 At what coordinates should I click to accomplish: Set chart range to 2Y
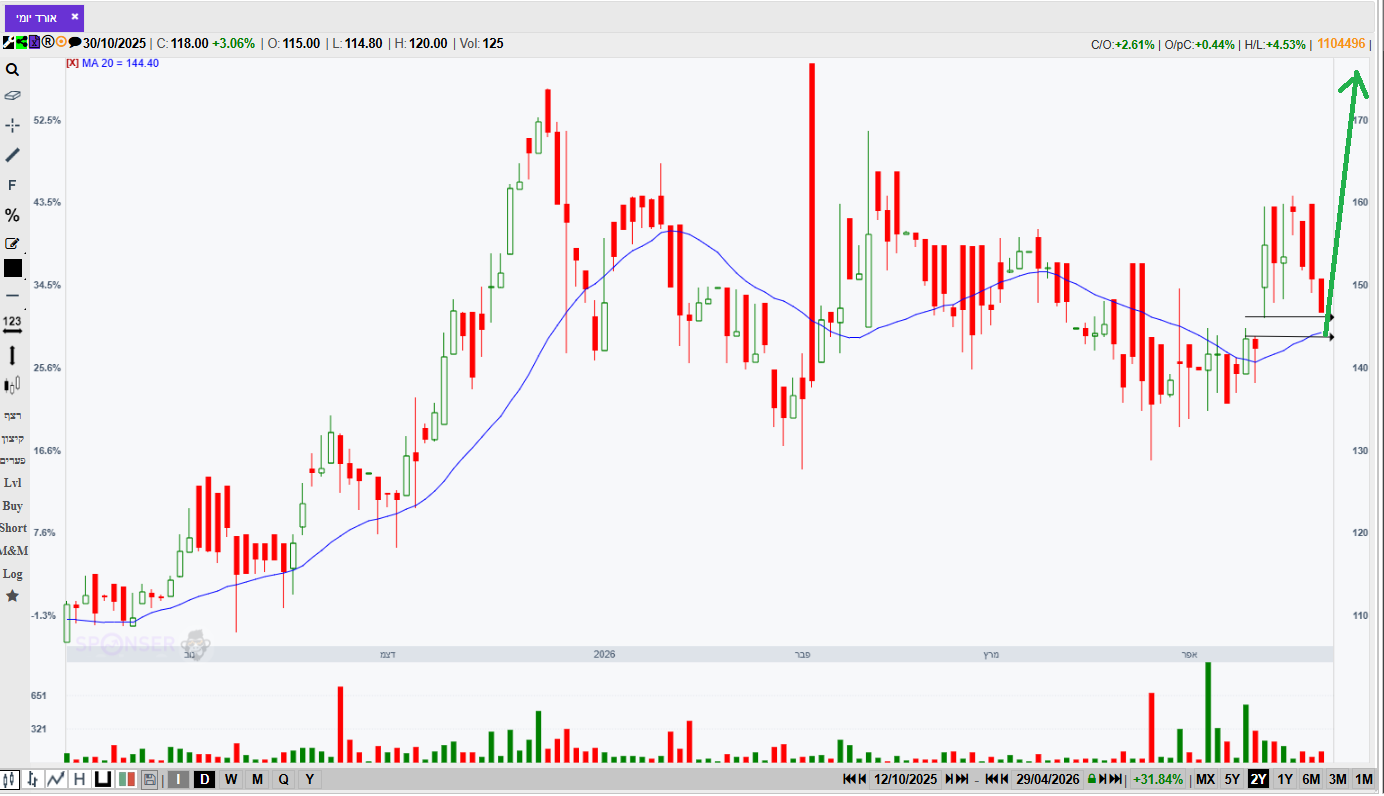1258,779
